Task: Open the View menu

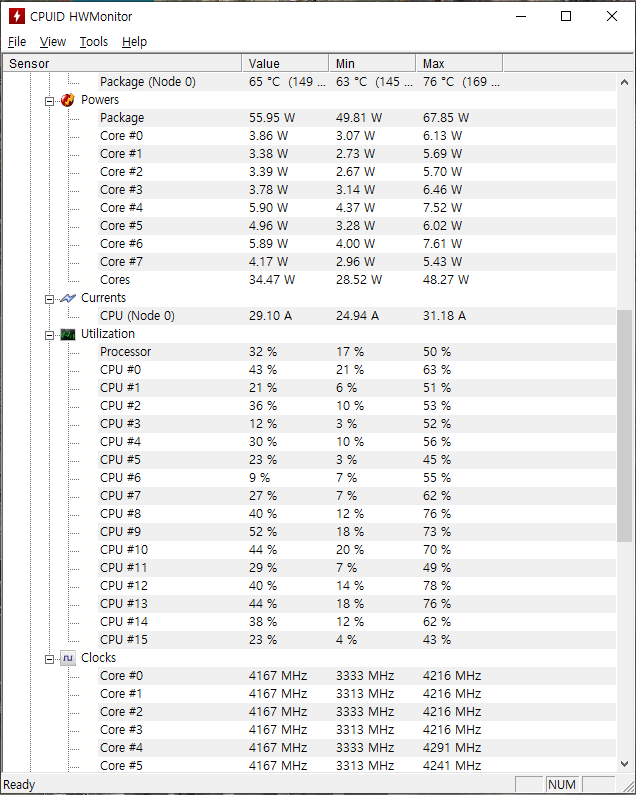Action: (x=53, y=42)
